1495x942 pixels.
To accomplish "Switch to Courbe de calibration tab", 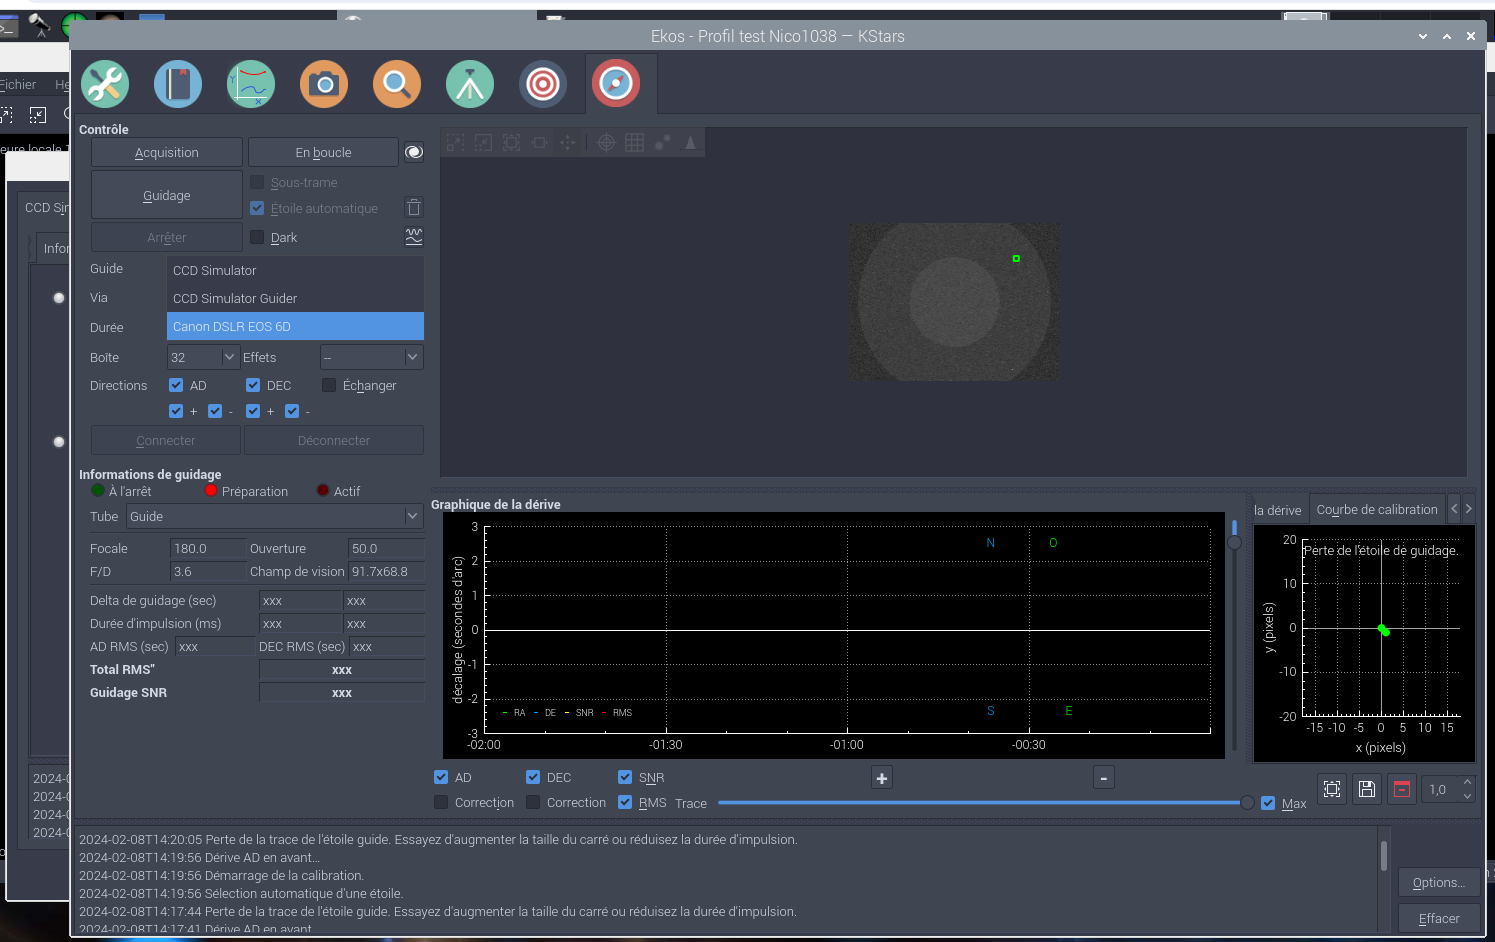I will pyautogui.click(x=1376, y=510).
